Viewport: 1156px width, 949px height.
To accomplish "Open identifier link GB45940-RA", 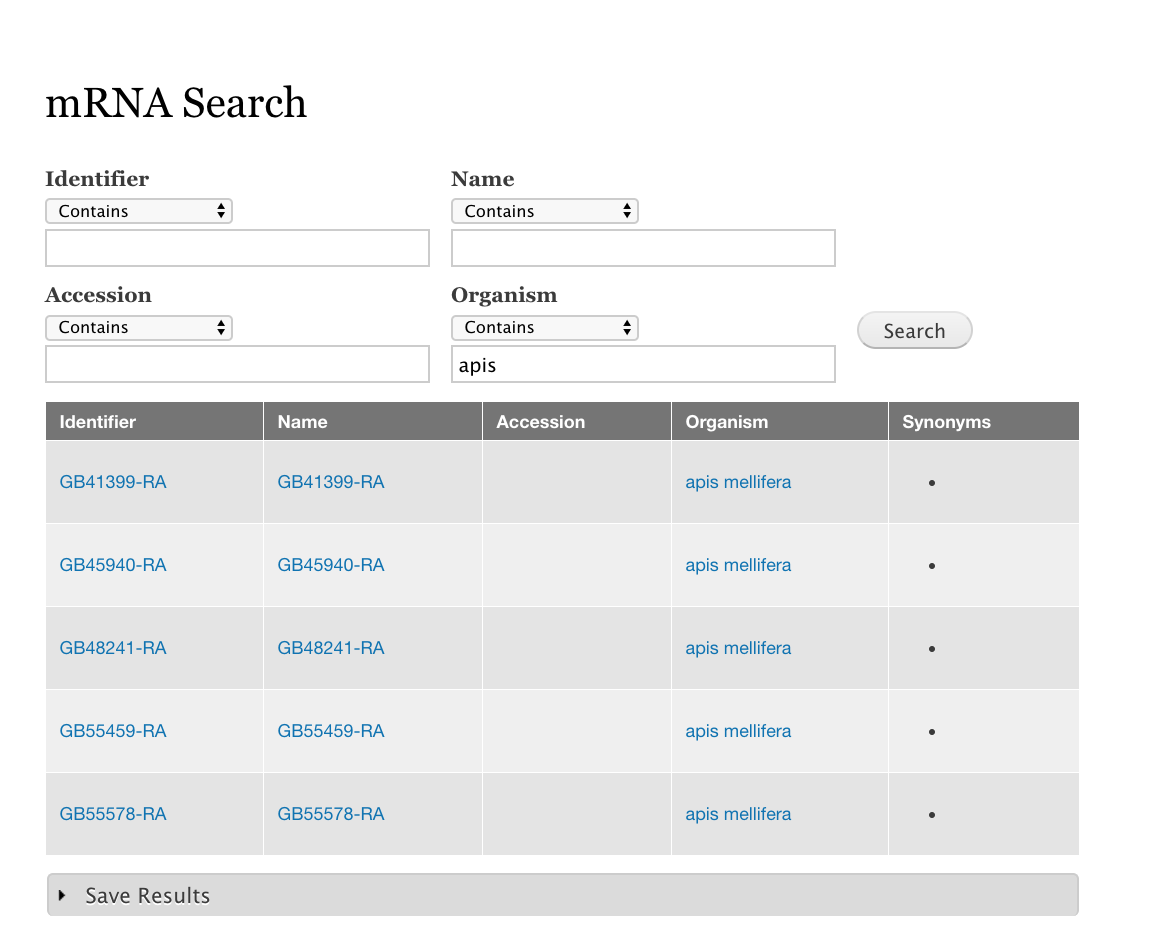I will coord(113,565).
